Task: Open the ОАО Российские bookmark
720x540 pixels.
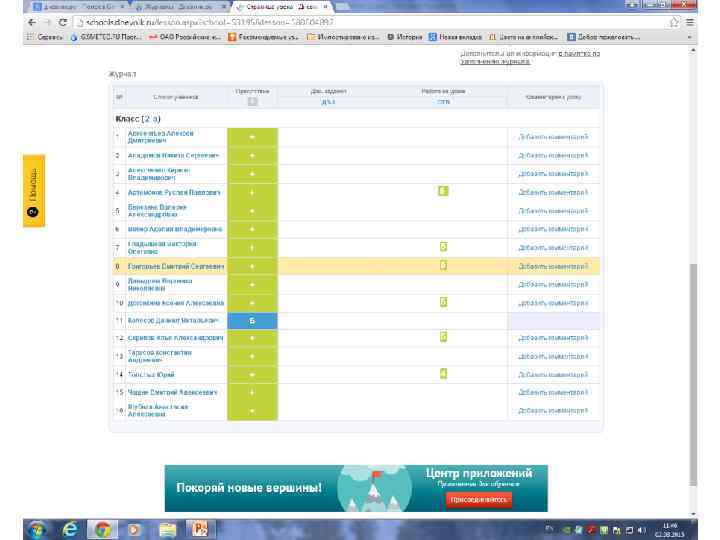Action: (185, 37)
